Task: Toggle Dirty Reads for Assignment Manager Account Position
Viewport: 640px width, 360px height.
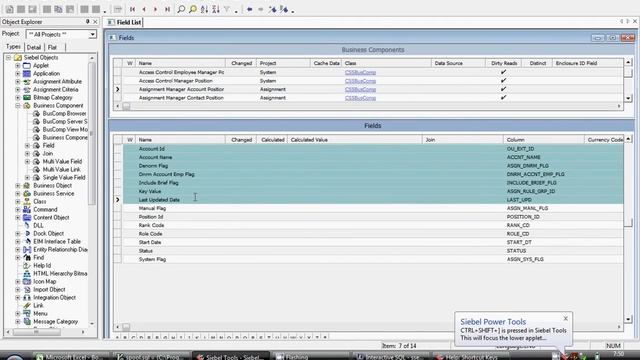Action: (503, 89)
